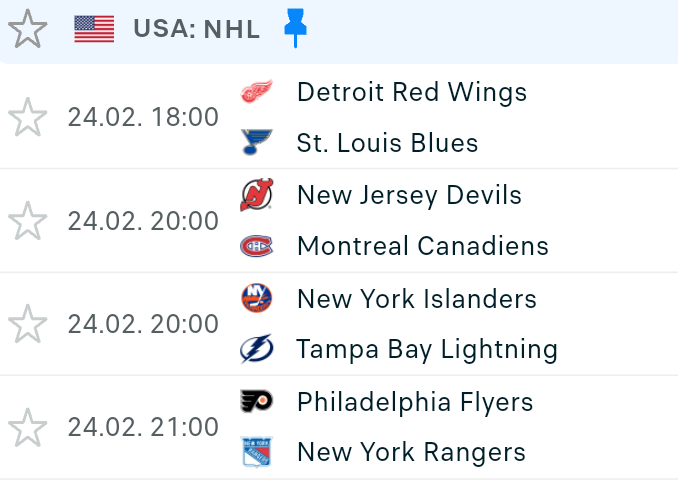This screenshot has height=489, width=678.
Task: Star the Islanders vs Lightning match
Action: [28, 324]
